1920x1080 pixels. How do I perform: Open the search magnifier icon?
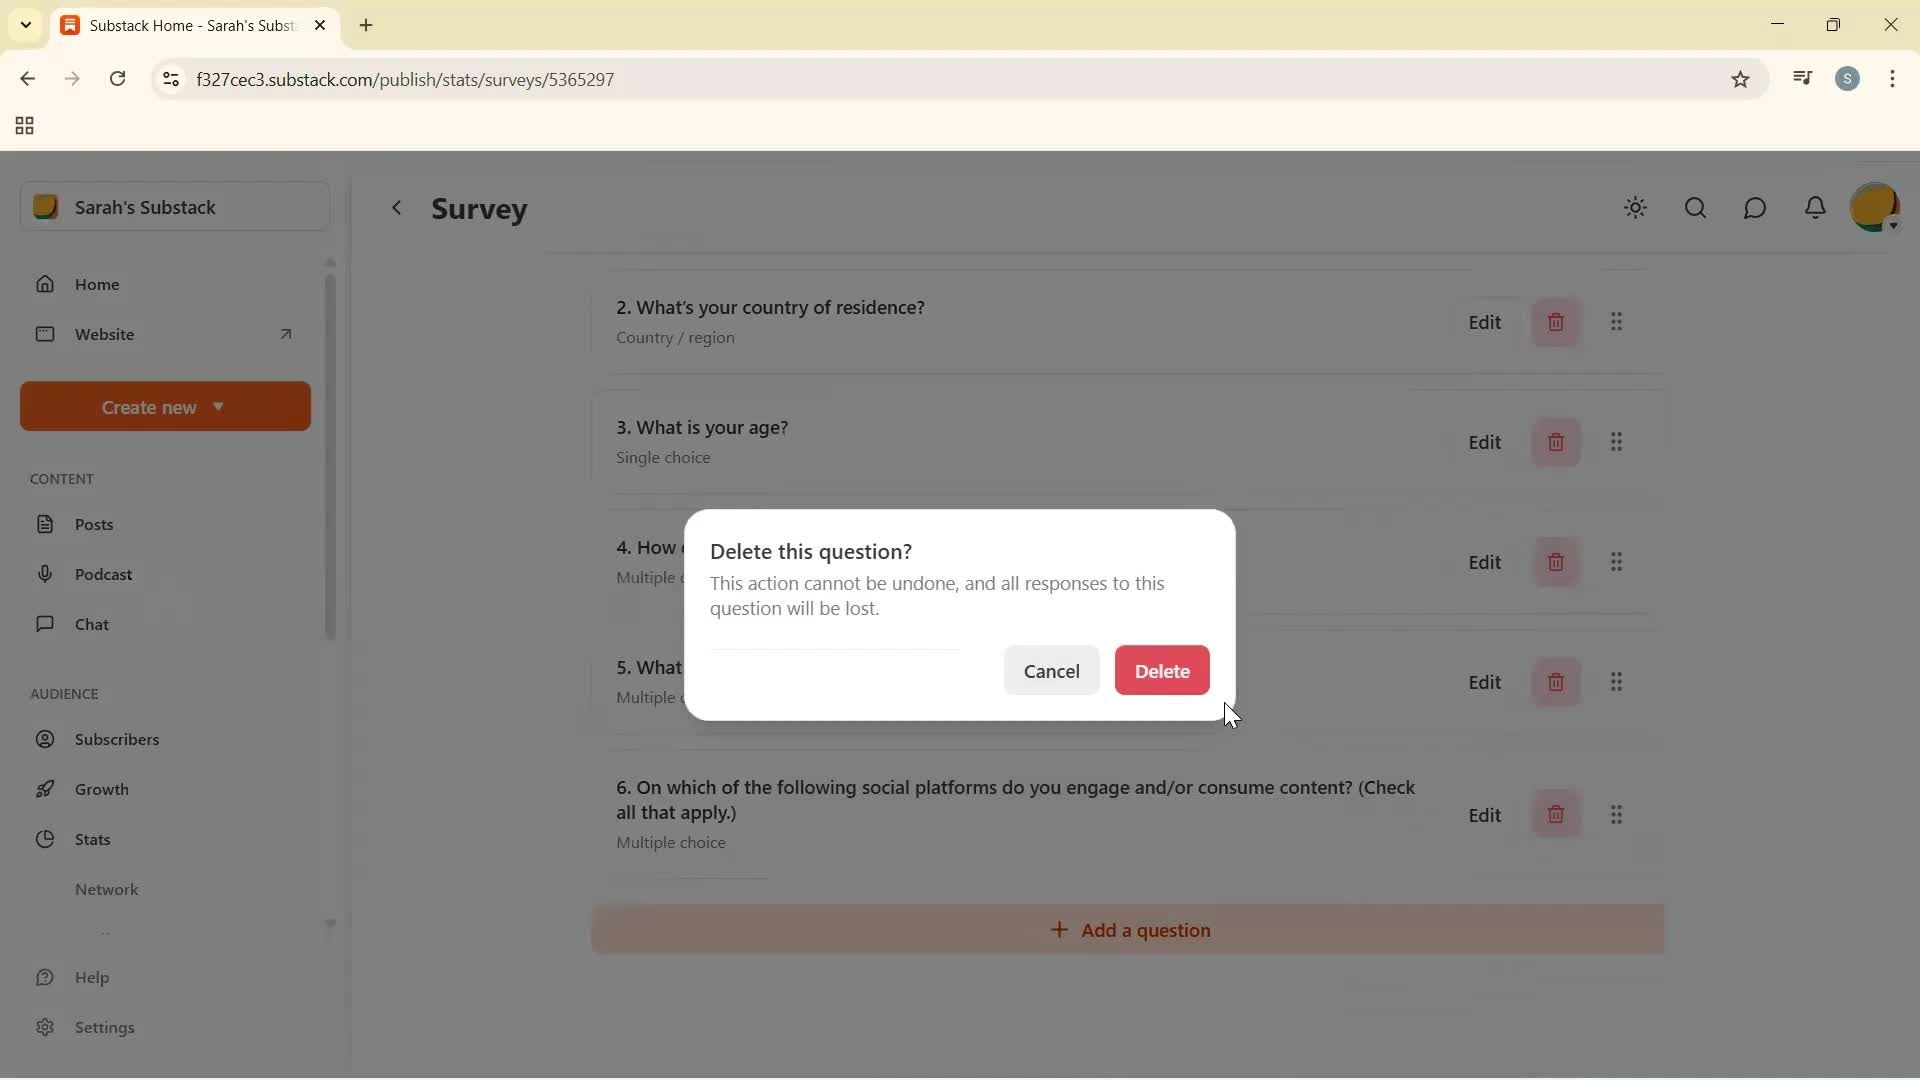[1695, 208]
